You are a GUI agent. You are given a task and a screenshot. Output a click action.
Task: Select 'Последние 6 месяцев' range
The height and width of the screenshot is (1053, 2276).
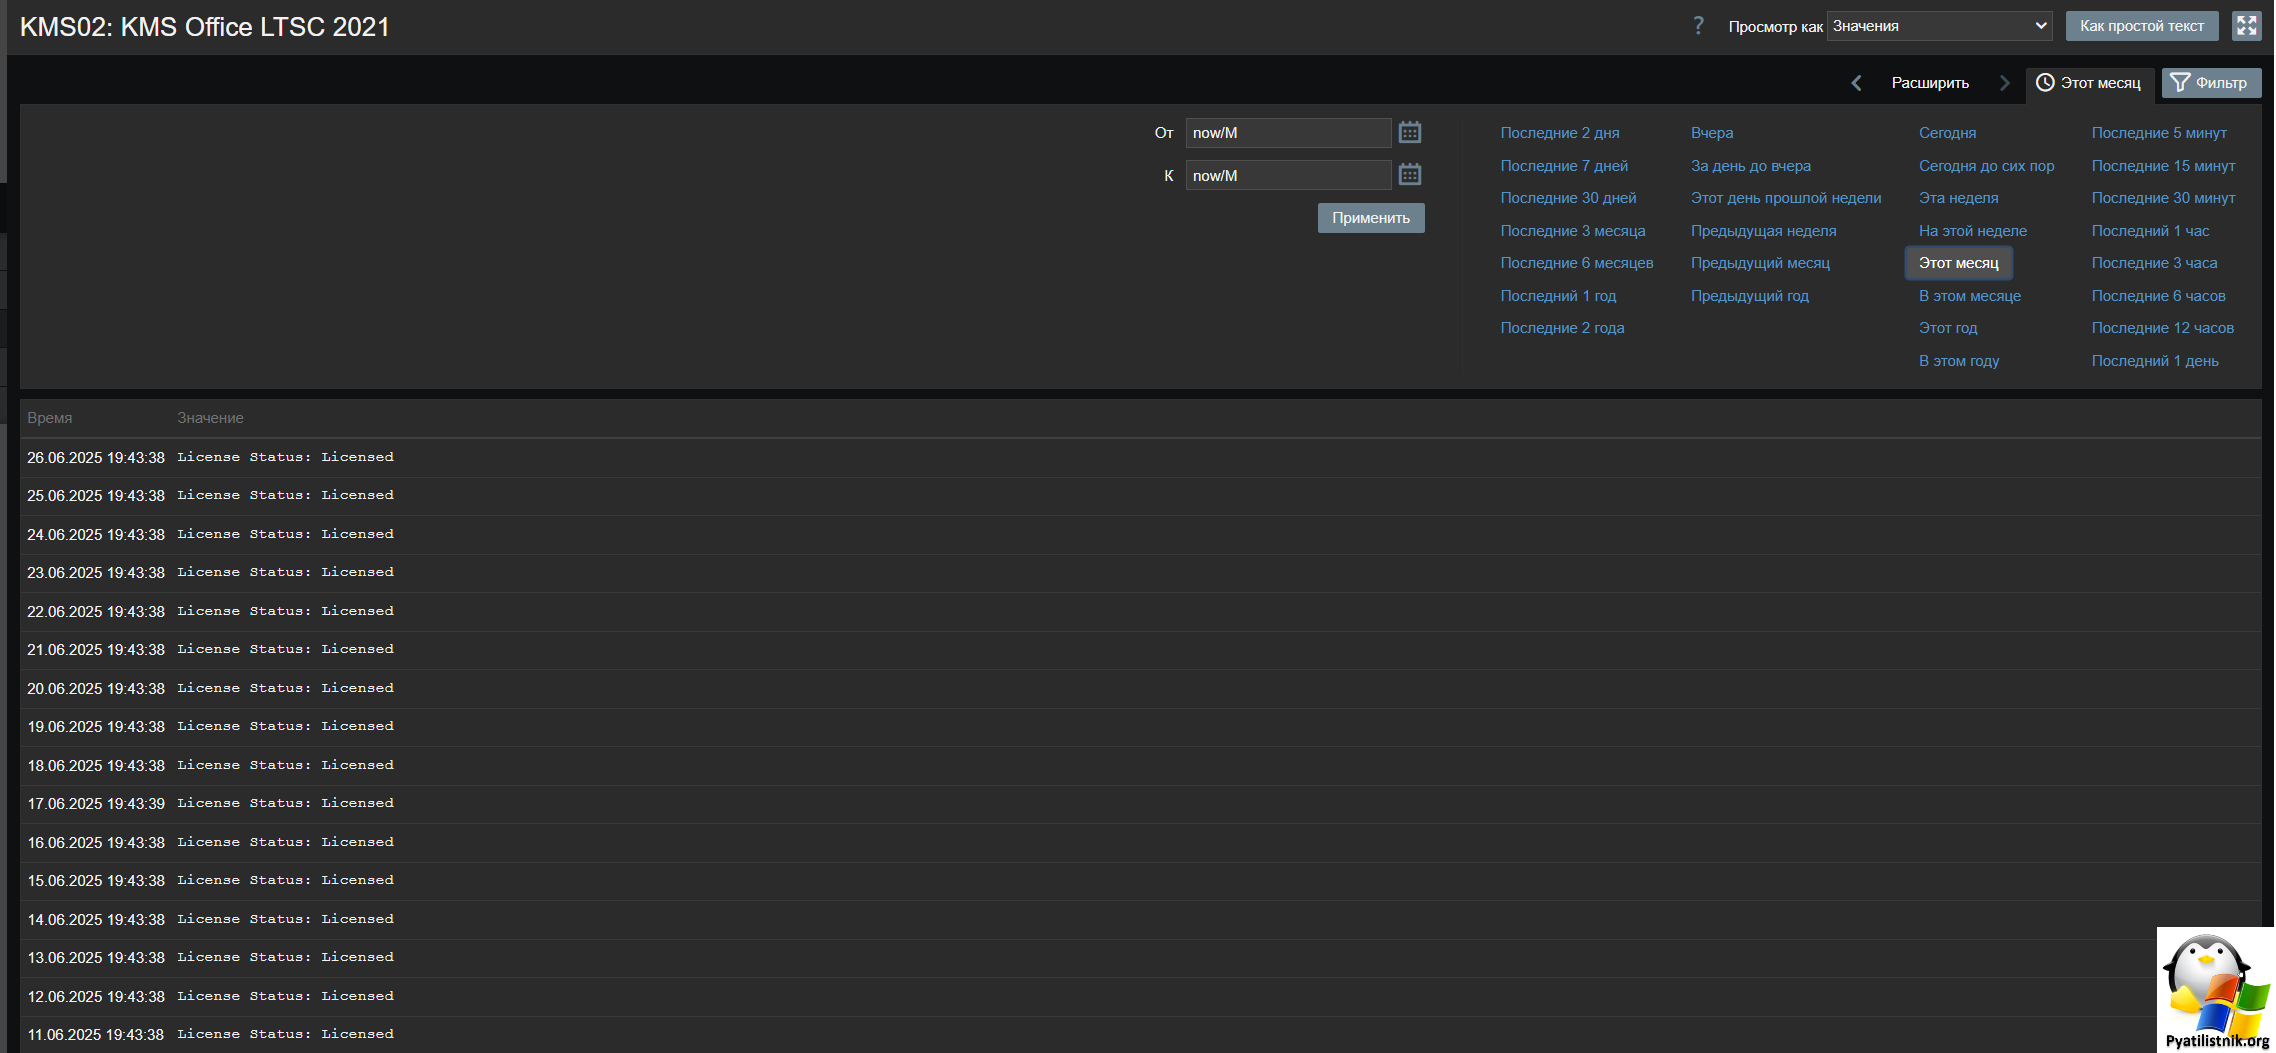[x=1576, y=263]
